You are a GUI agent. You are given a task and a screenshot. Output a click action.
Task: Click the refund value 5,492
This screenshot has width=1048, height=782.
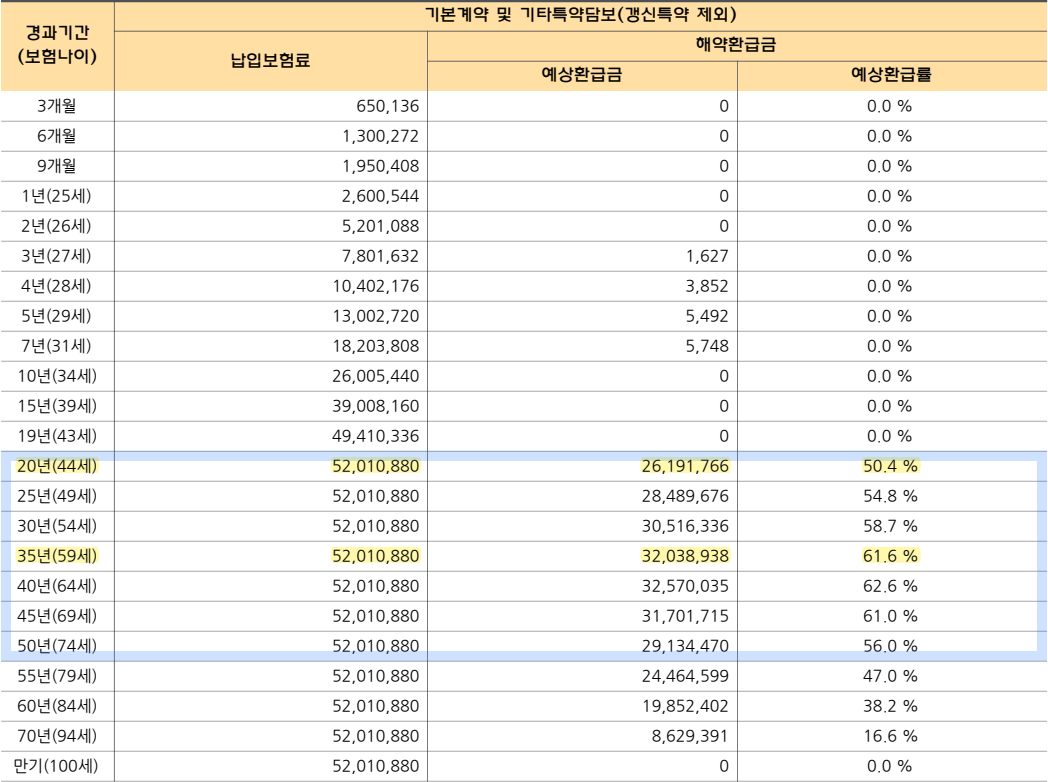pyautogui.click(x=707, y=317)
